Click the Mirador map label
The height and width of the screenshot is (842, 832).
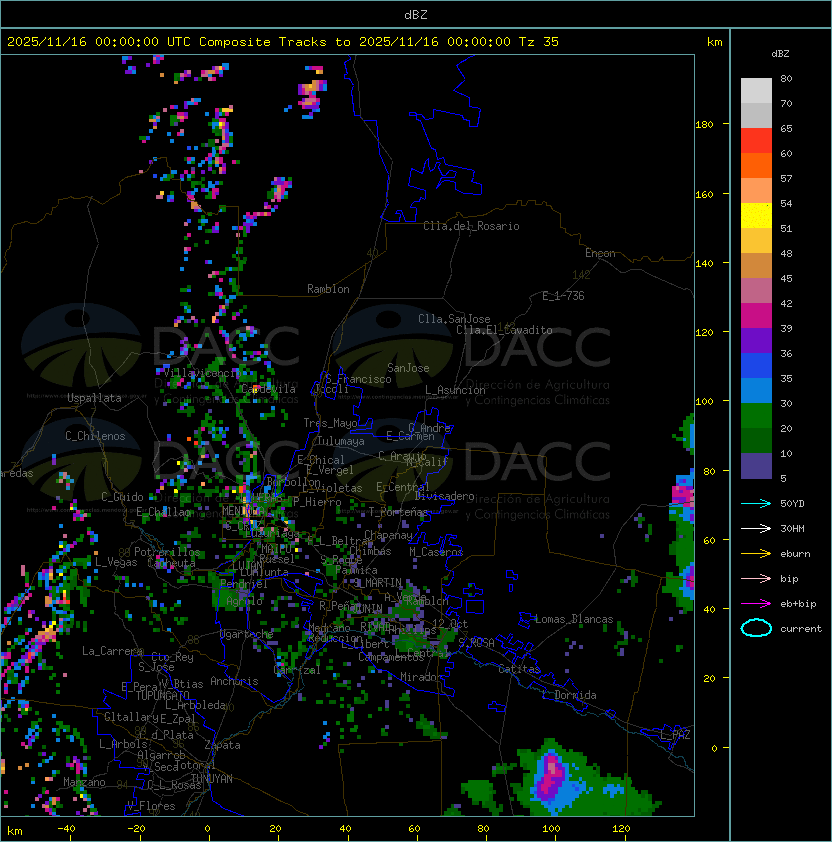pos(421,677)
